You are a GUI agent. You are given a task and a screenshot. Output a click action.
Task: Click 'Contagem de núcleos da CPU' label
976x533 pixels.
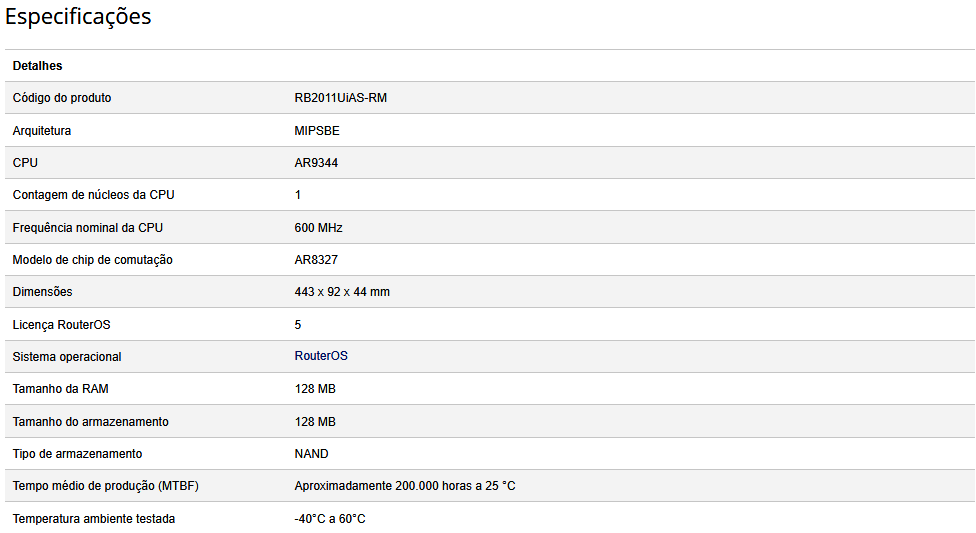93,195
